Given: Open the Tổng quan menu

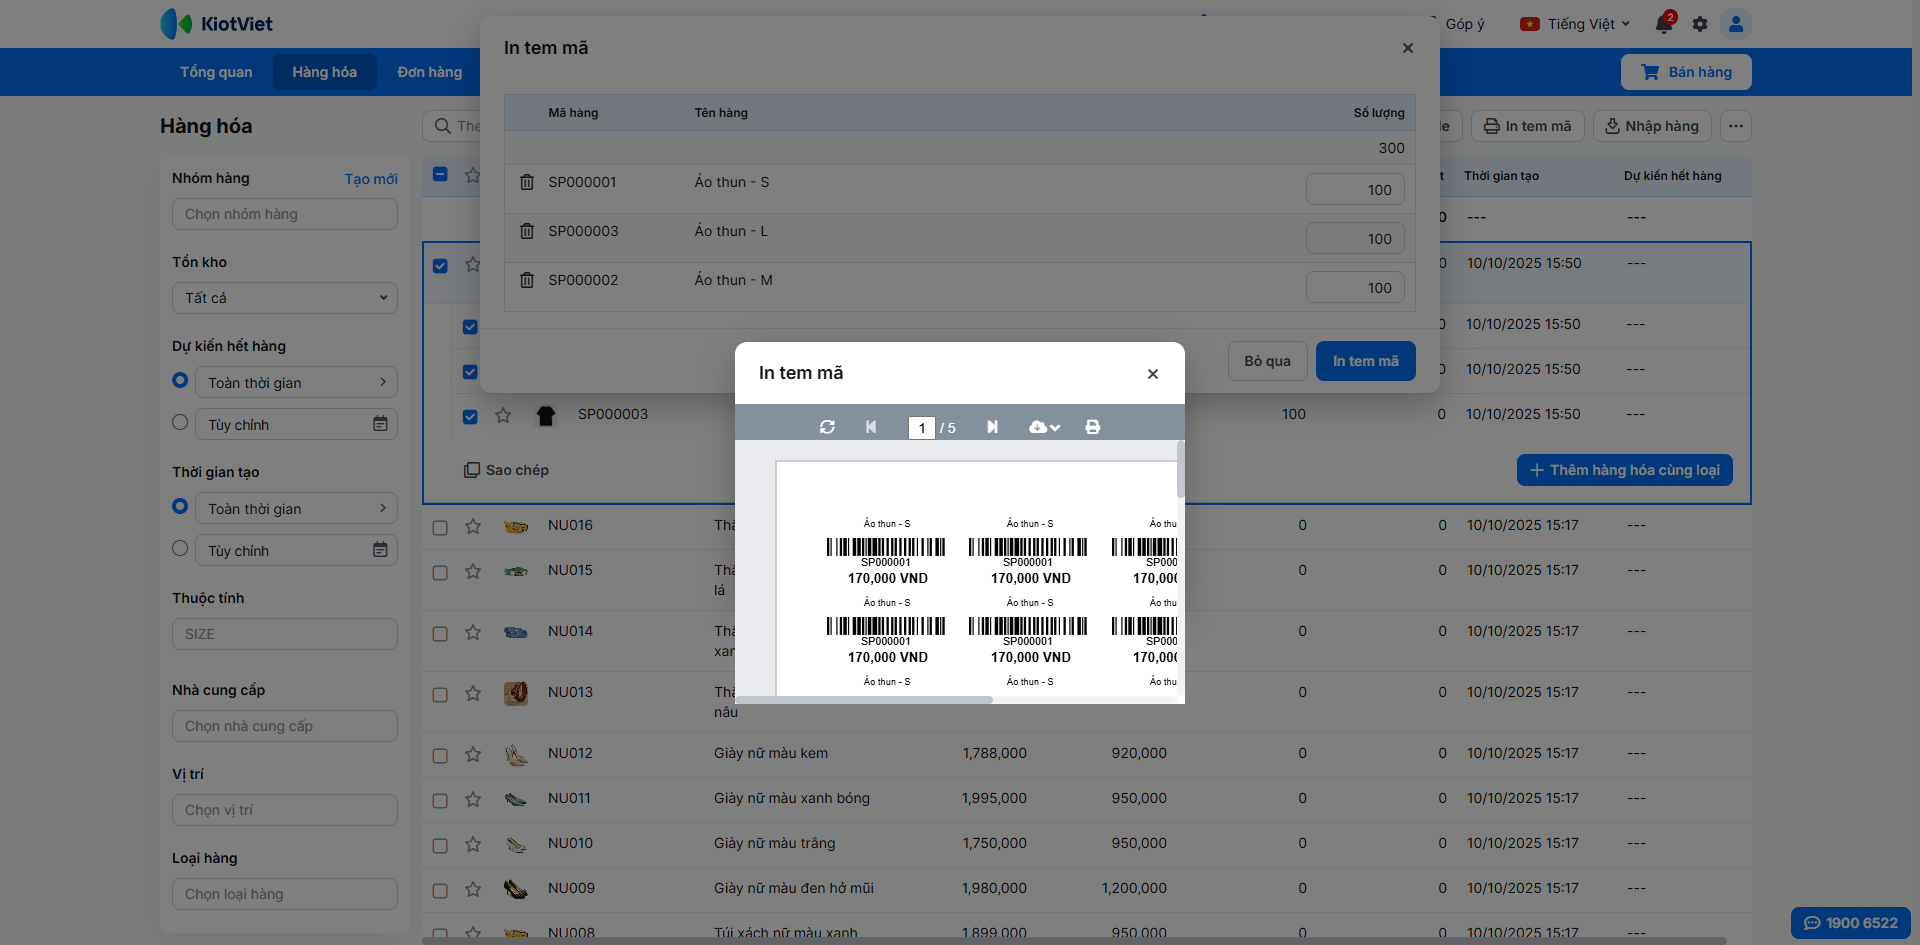Looking at the screenshot, I should [216, 72].
